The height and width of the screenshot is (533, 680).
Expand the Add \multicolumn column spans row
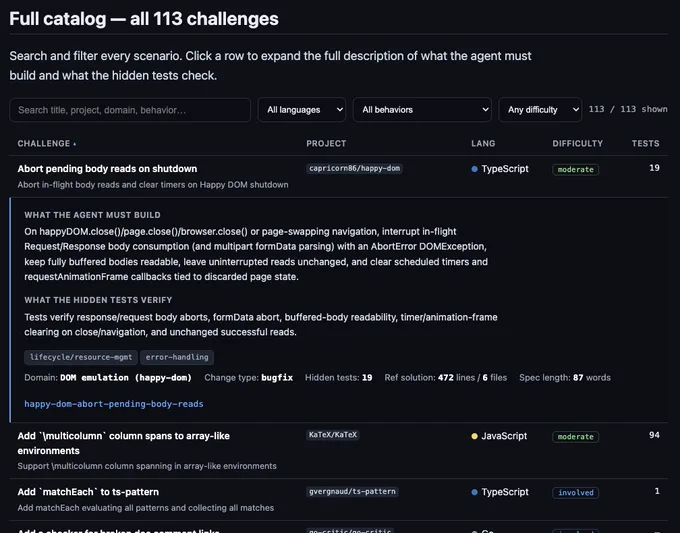pyautogui.click(x=338, y=451)
